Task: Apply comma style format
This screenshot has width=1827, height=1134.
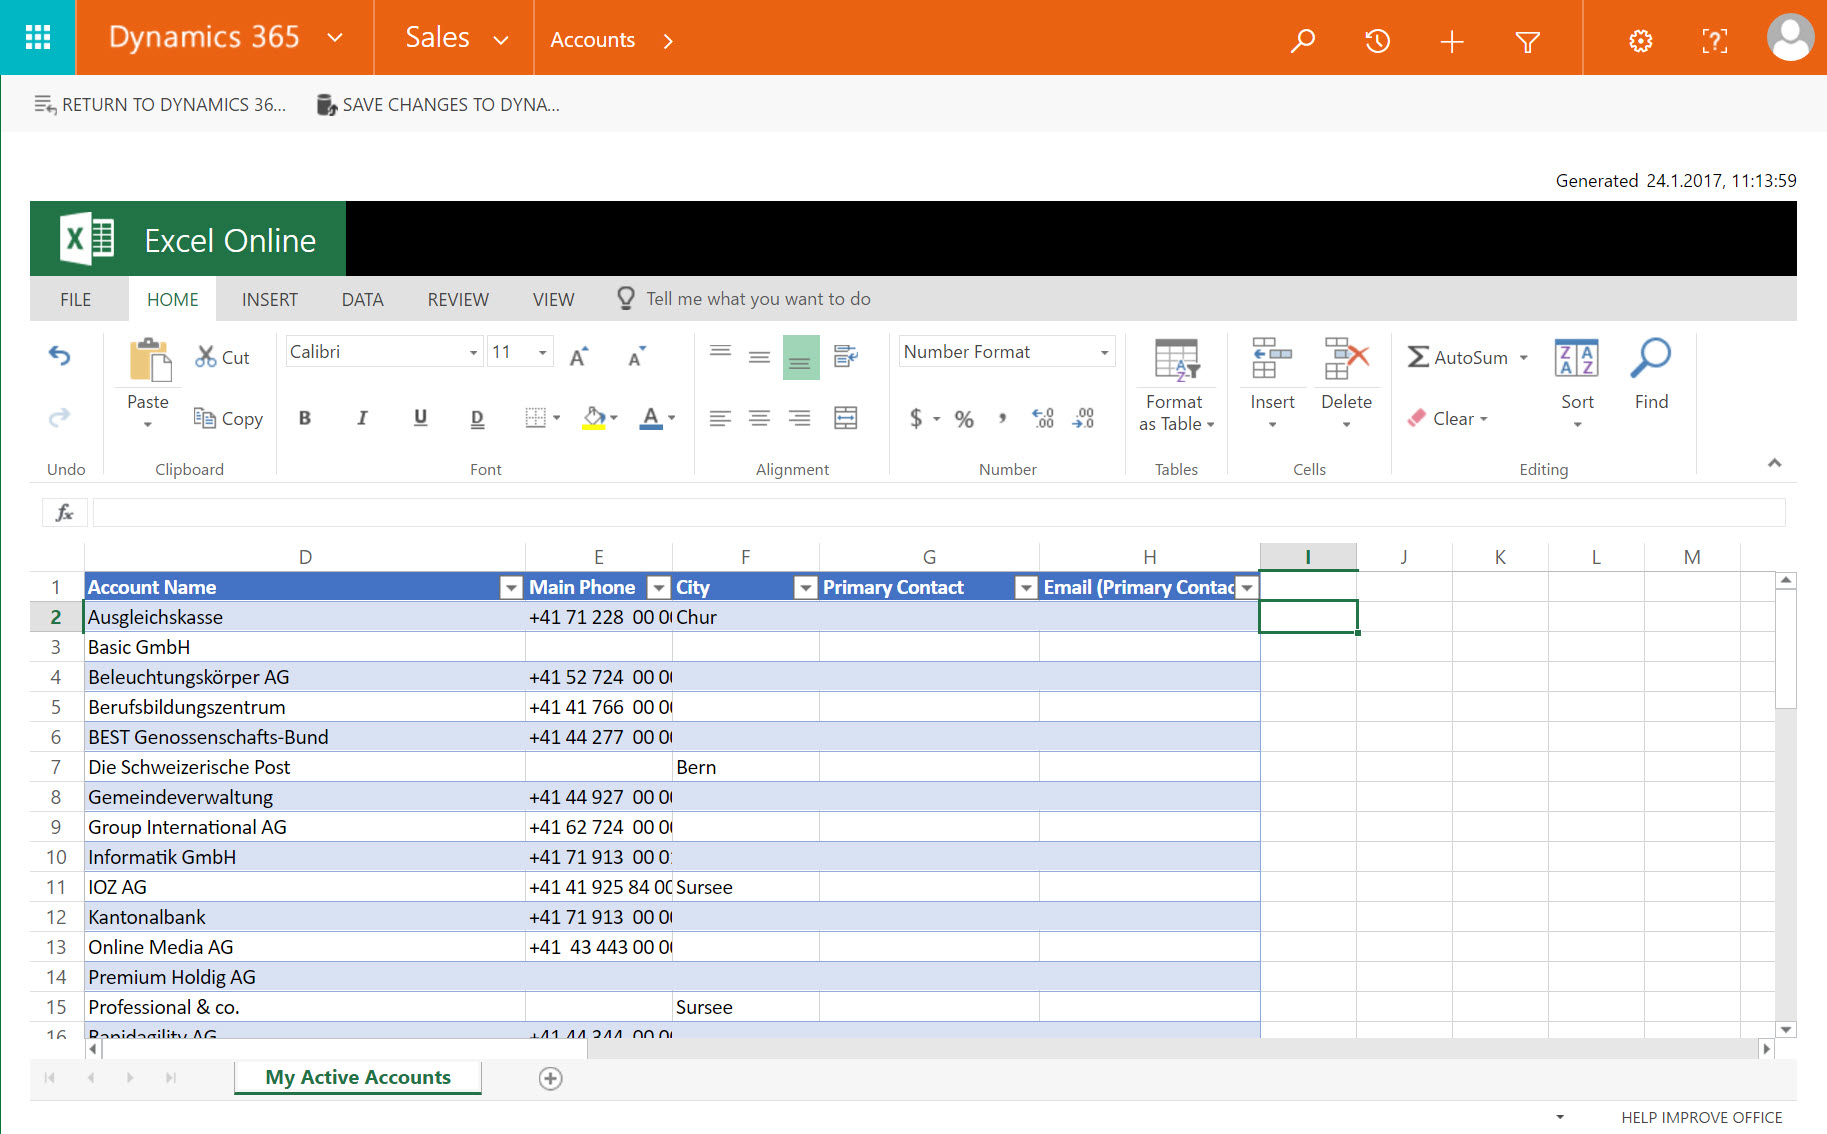Action: [1002, 419]
